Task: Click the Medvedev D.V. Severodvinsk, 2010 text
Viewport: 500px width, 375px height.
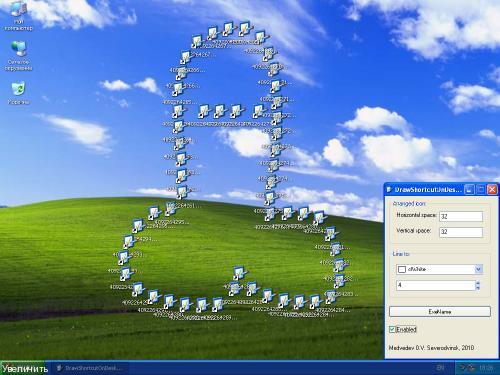Action: tap(431, 348)
